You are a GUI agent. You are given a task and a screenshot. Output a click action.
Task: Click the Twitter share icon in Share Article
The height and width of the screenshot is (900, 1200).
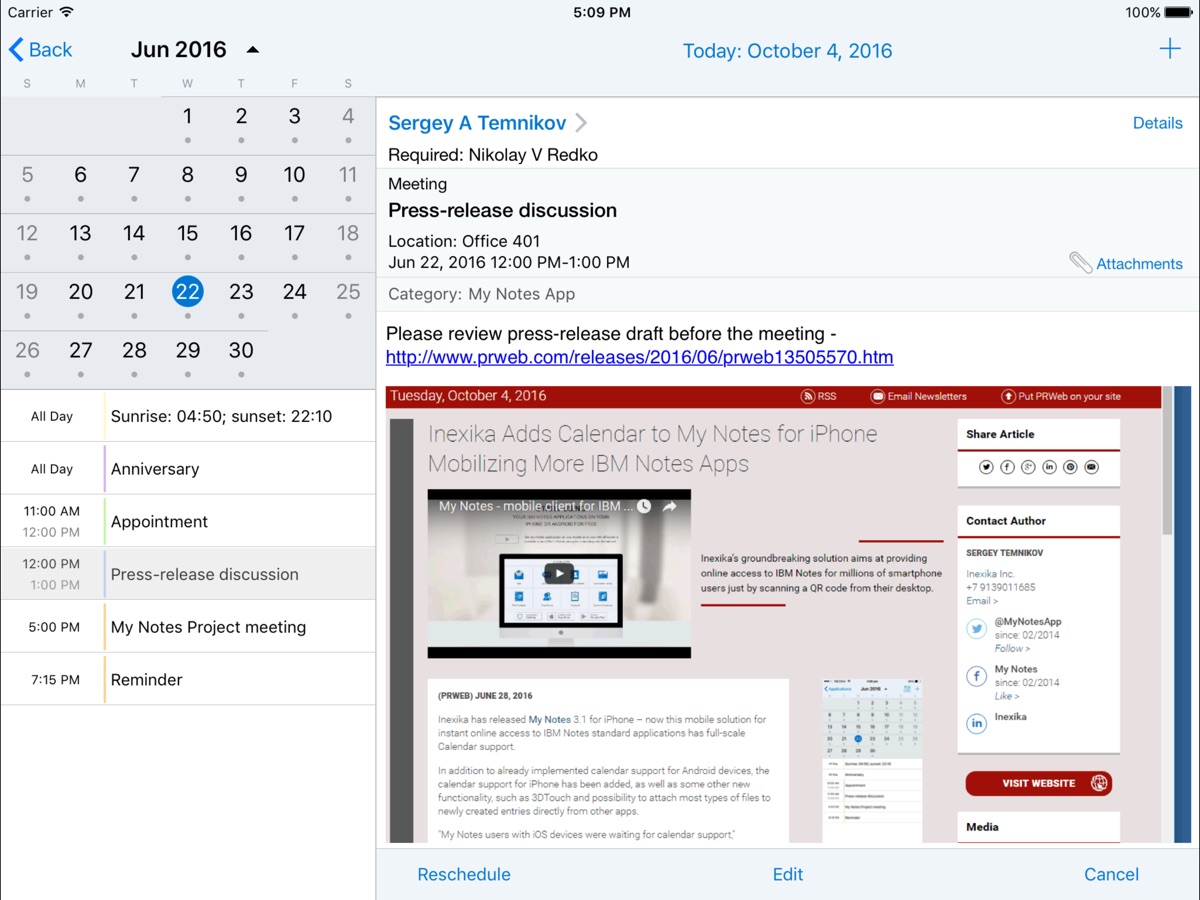pyautogui.click(x=986, y=467)
